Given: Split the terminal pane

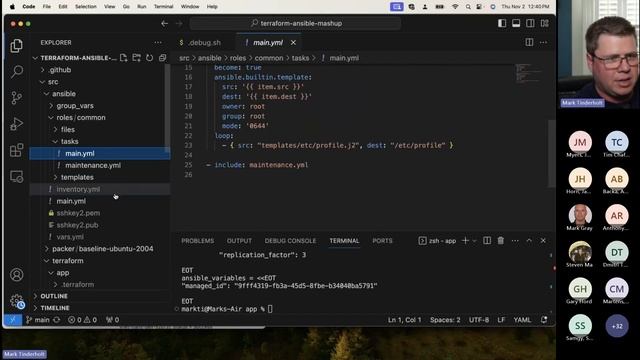Looking at the screenshot, I should 487,241.
